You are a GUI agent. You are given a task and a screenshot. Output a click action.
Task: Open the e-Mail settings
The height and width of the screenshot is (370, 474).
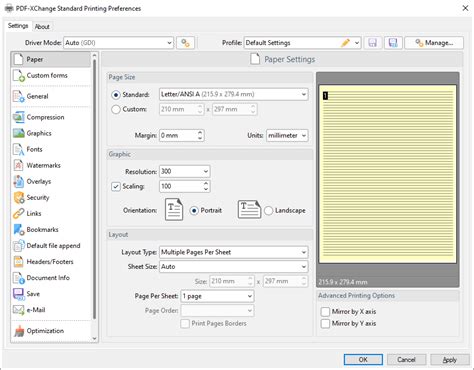pyautogui.click(x=51, y=310)
